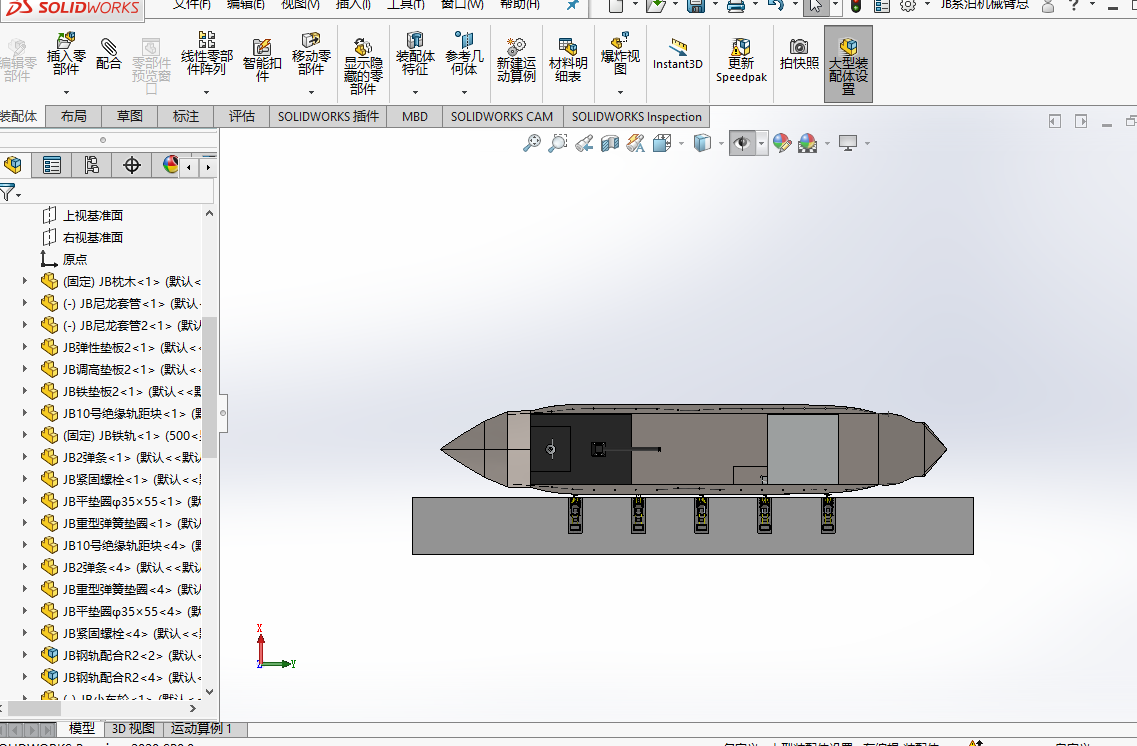This screenshot has width=1137, height=746.
Task: Expand JB枕木<1> tree node
Action: click(x=25, y=281)
